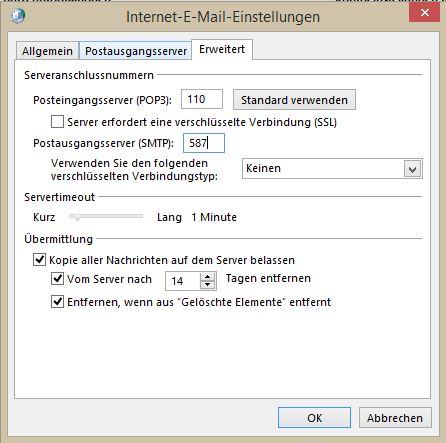Toggle Vom Server nach Tagen entfernen checkbox

coord(57,278)
